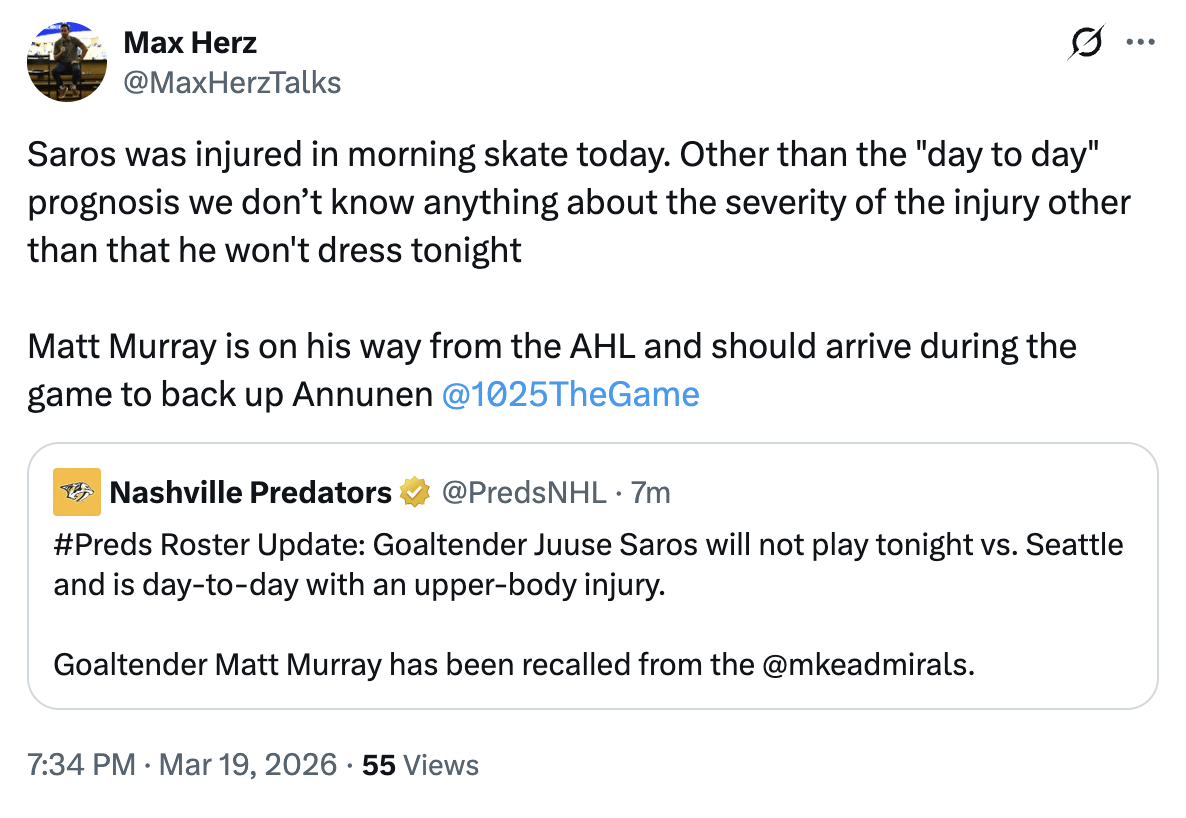Screen dimensions: 1186x818
Task: Click the gold verified badge
Action: 414,493
